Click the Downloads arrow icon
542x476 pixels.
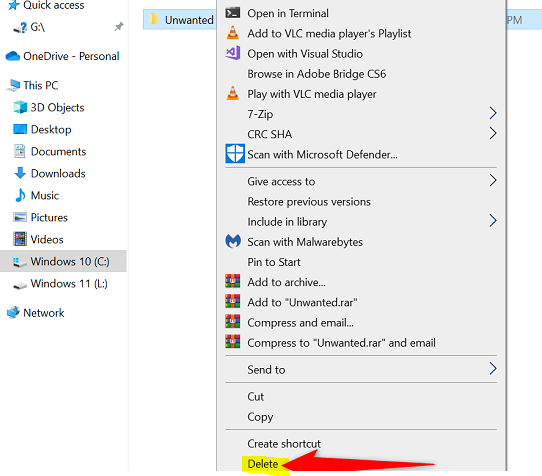click(20, 173)
